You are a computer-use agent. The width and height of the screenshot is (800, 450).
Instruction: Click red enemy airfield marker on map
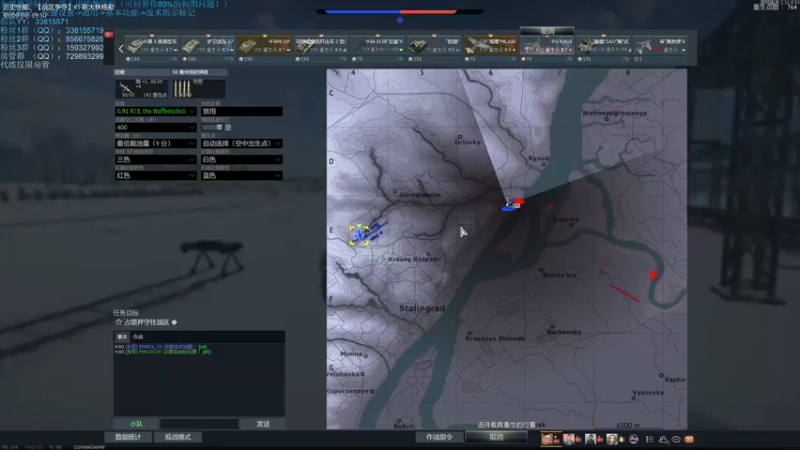point(654,276)
